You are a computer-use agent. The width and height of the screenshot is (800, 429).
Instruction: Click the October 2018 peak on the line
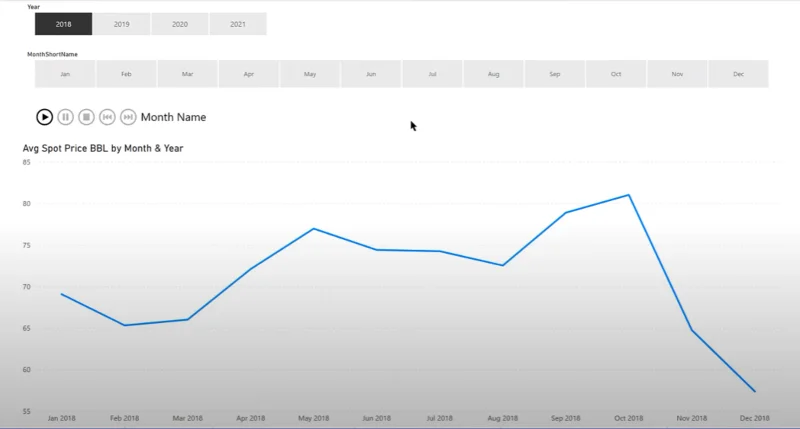pos(629,195)
